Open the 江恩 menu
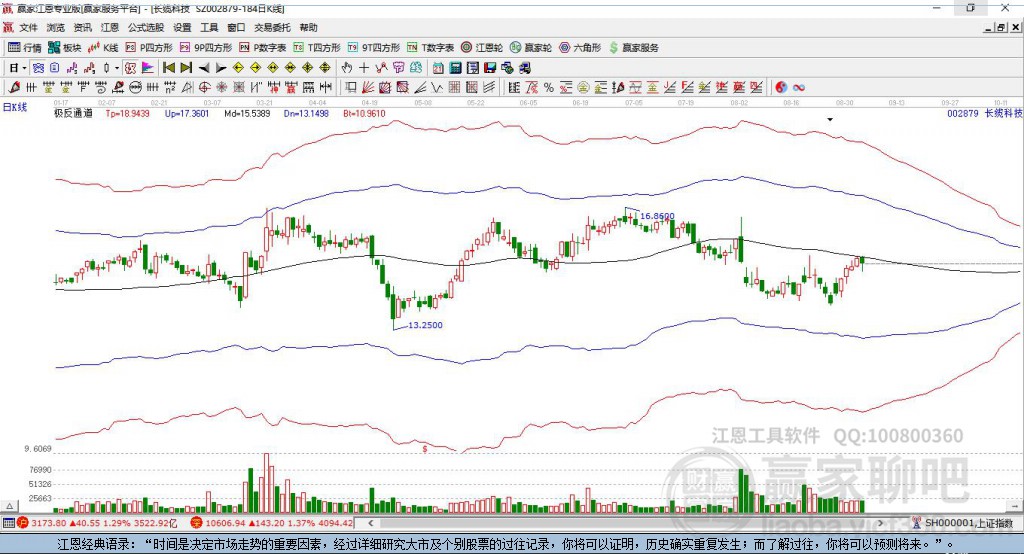The image size is (1024, 554). point(110,27)
